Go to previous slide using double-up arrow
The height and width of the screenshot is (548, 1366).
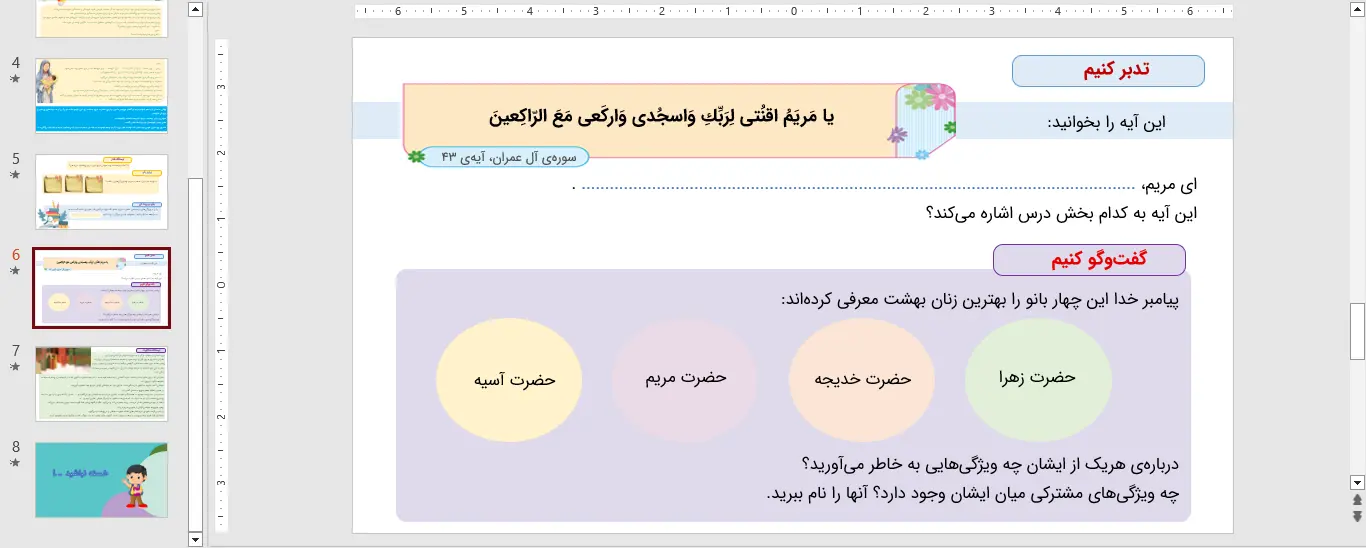[1357, 499]
